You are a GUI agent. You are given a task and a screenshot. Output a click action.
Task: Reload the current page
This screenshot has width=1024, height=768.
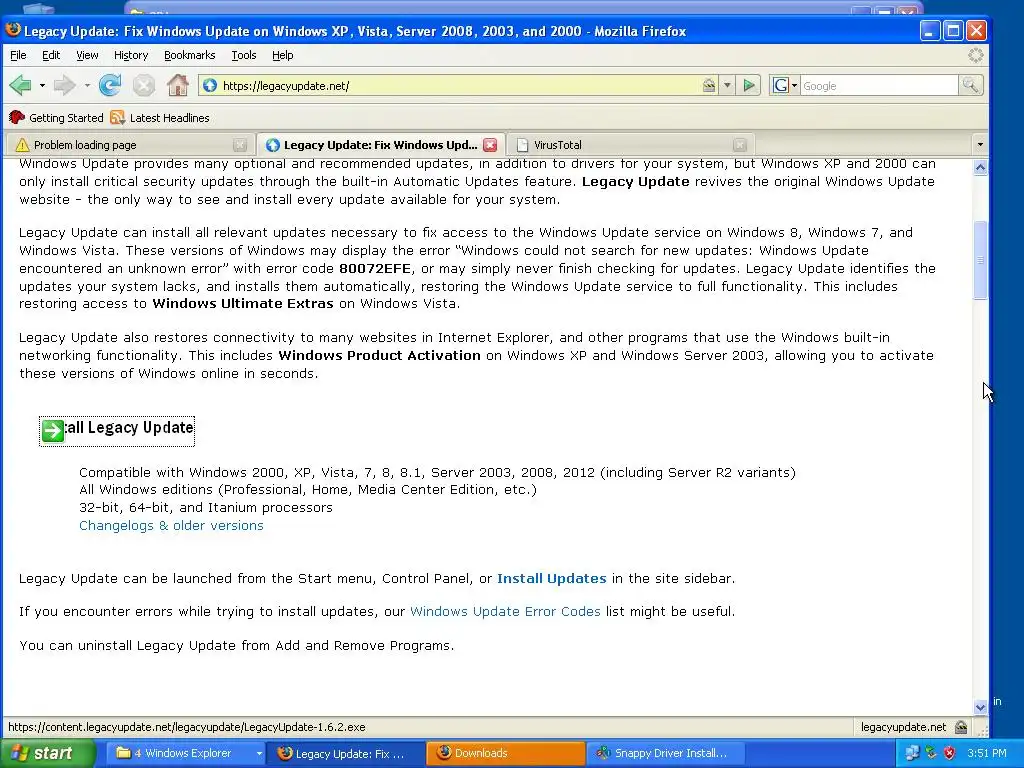[x=110, y=85]
